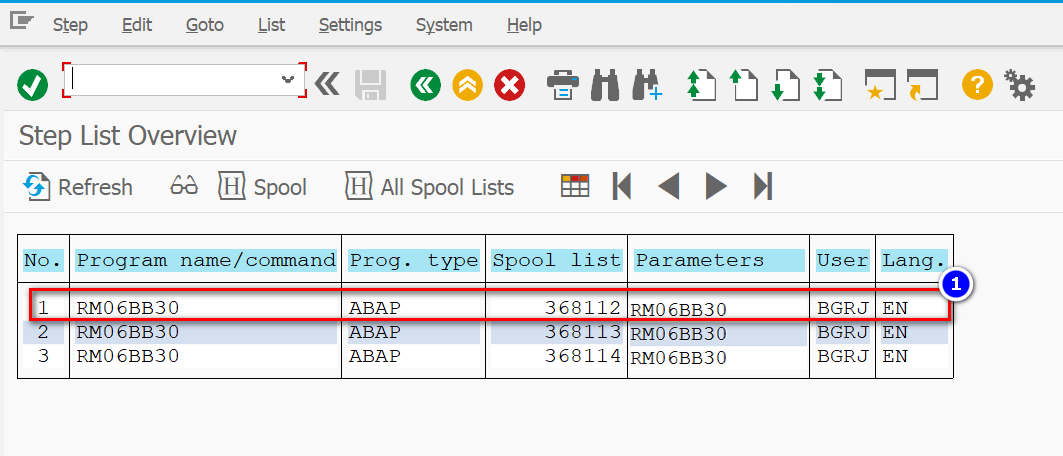The height and width of the screenshot is (456, 1063).
Task: Click the green checkmark Enter icon
Action: click(32, 86)
